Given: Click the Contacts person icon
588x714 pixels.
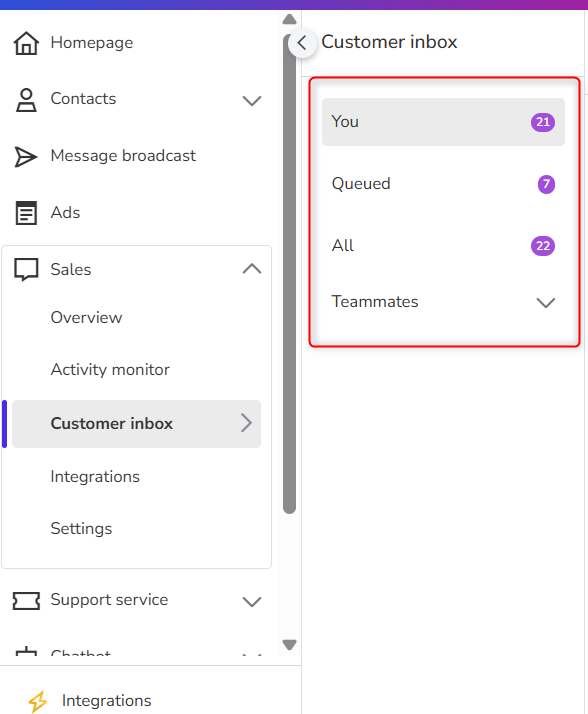Looking at the screenshot, I should (26, 100).
